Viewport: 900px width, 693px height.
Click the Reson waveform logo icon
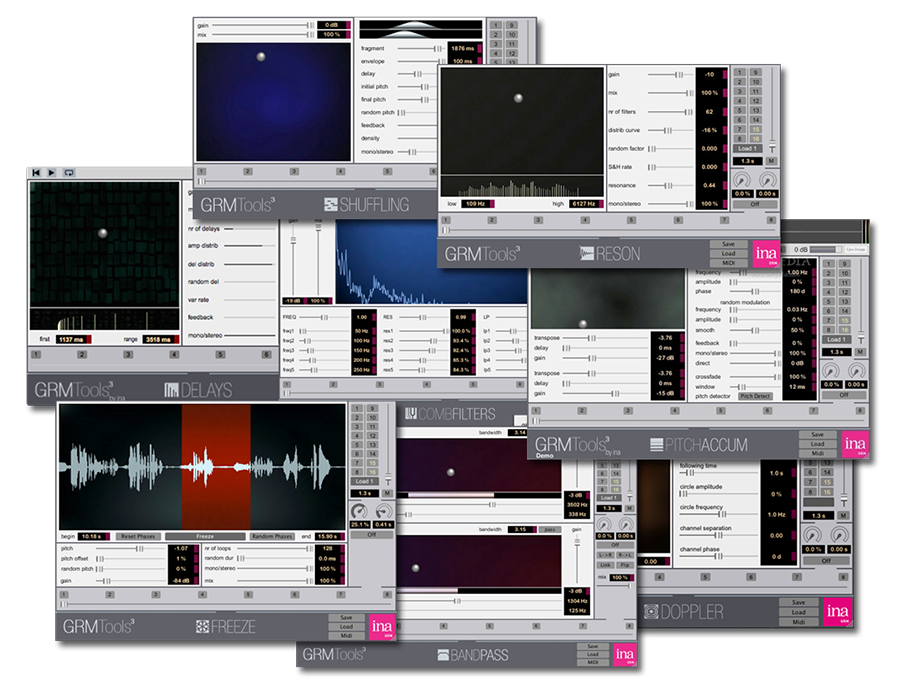point(587,254)
